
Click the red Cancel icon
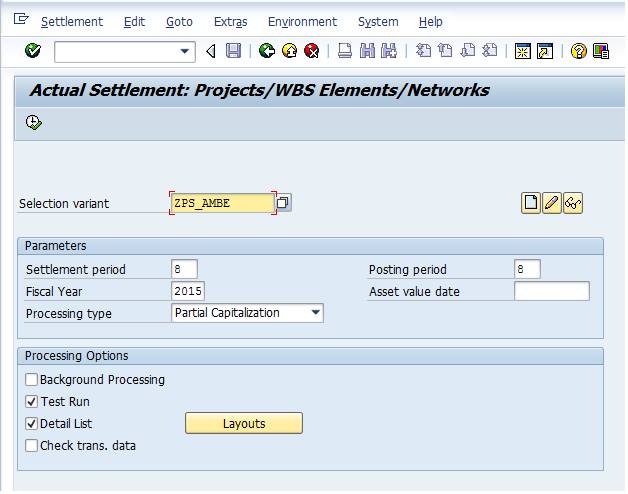[312, 51]
